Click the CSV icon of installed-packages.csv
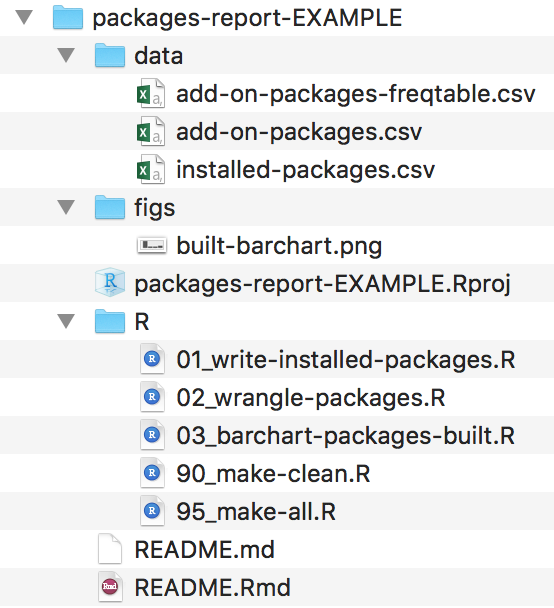 151,169
